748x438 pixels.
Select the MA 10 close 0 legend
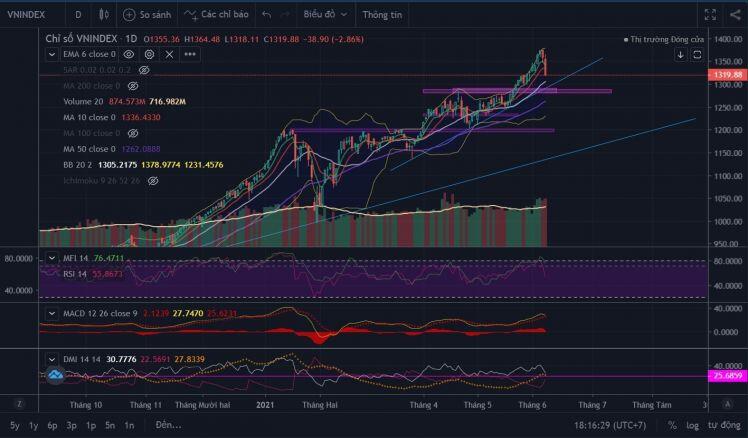89,117
